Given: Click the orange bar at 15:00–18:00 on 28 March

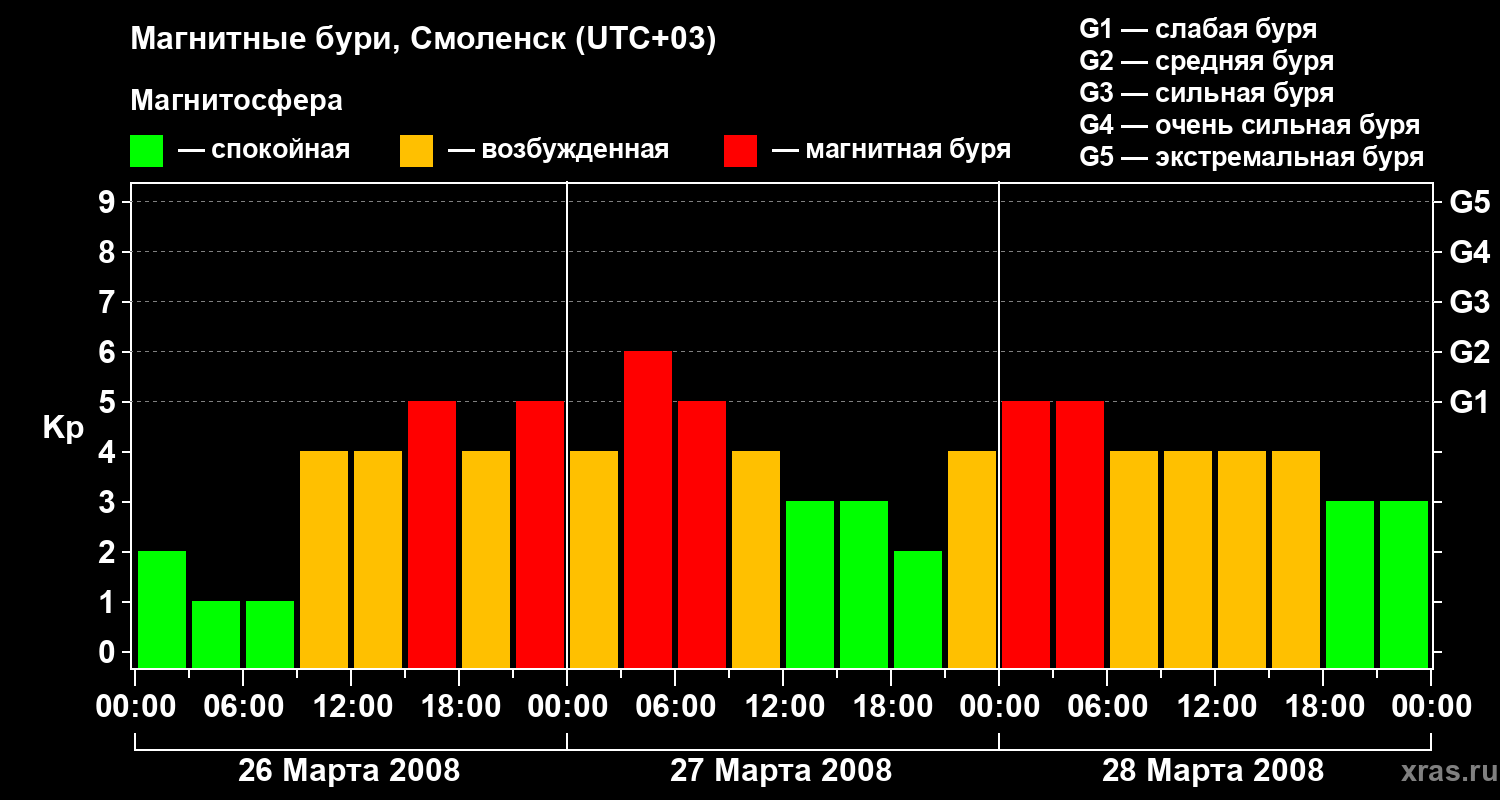Looking at the screenshot, I should click(1296, 560).
